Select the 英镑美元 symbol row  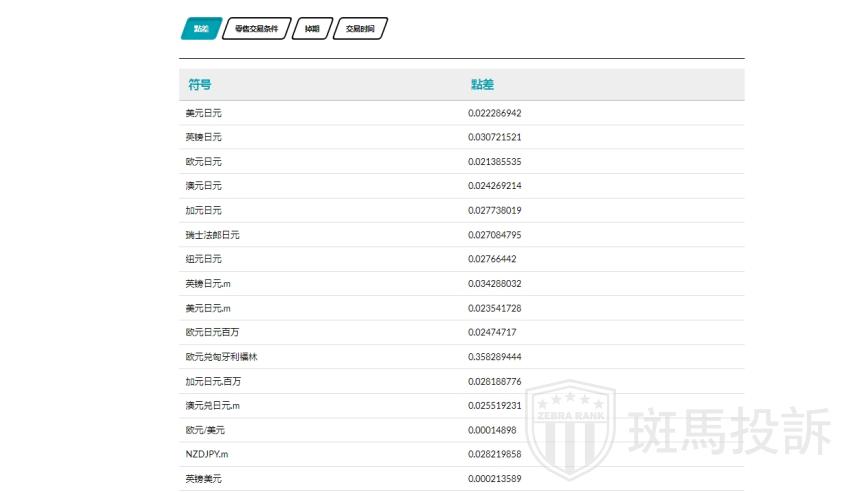[203, 479]
